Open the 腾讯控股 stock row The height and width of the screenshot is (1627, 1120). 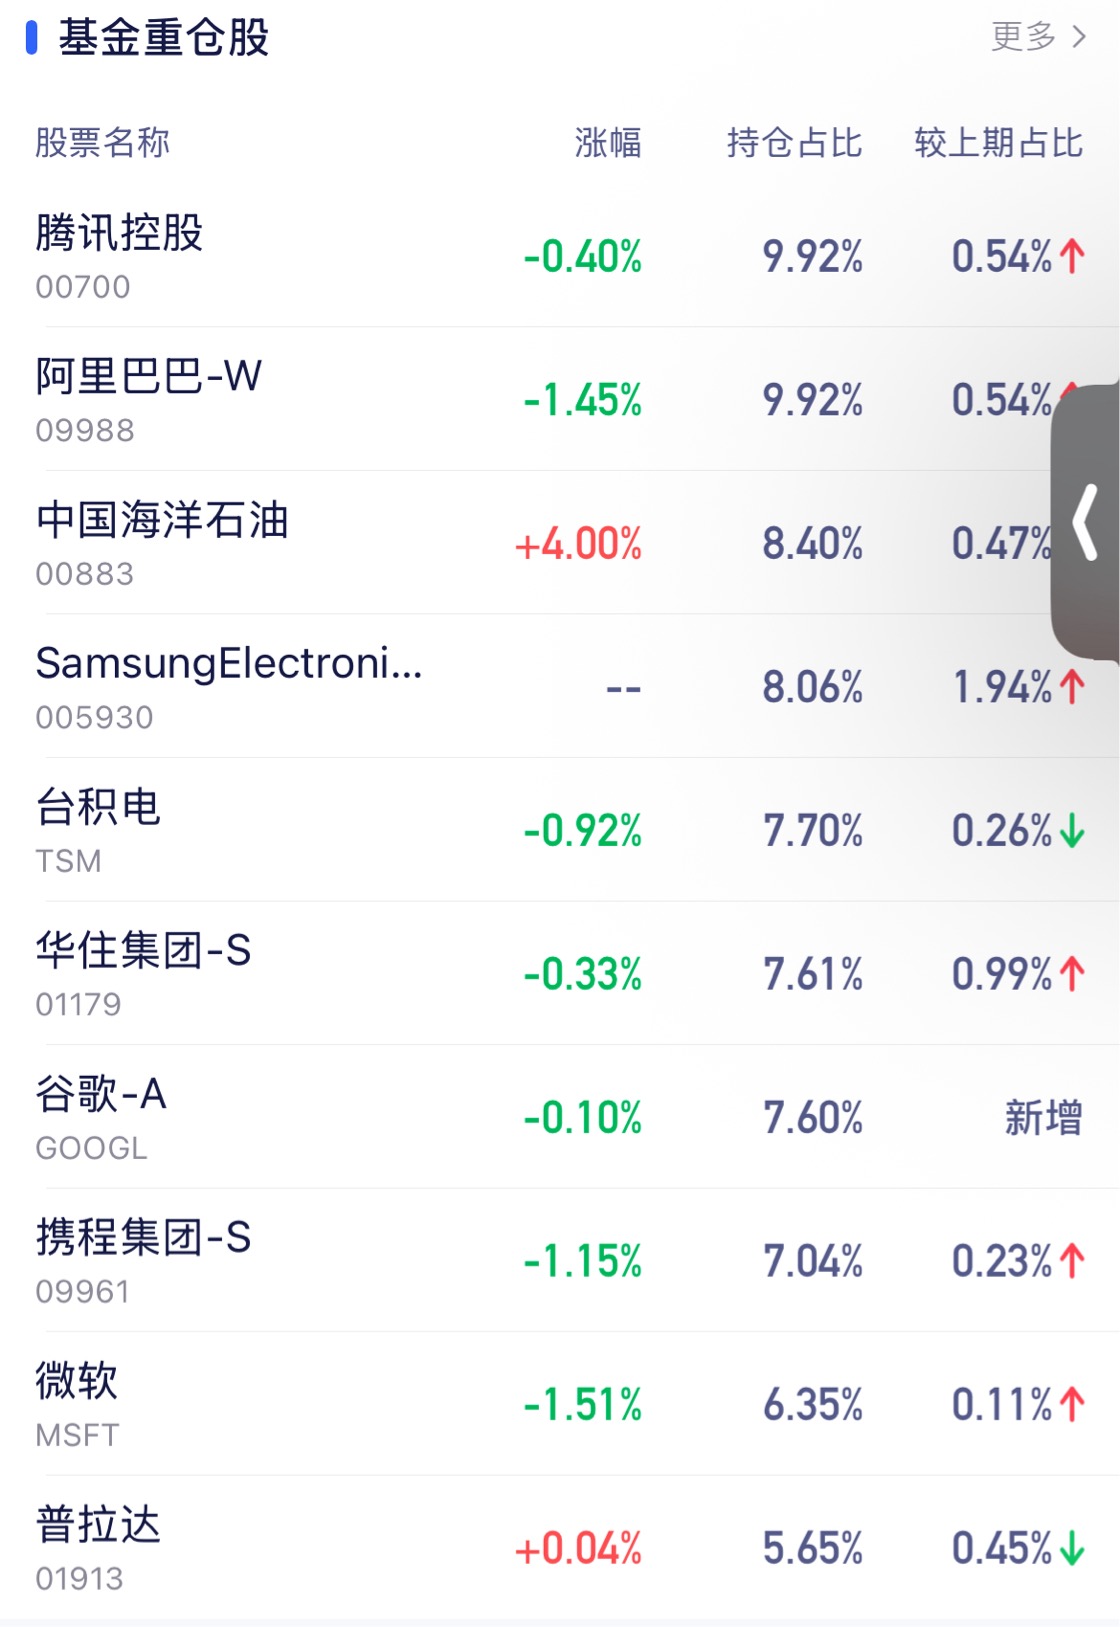click(119, 234)
